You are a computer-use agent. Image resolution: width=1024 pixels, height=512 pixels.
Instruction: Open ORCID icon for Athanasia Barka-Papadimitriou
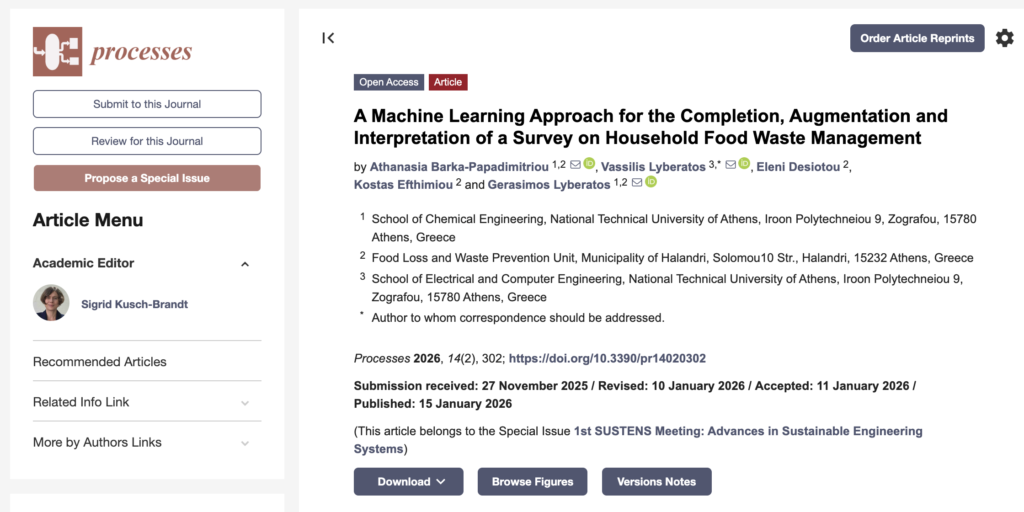[589, 164]
